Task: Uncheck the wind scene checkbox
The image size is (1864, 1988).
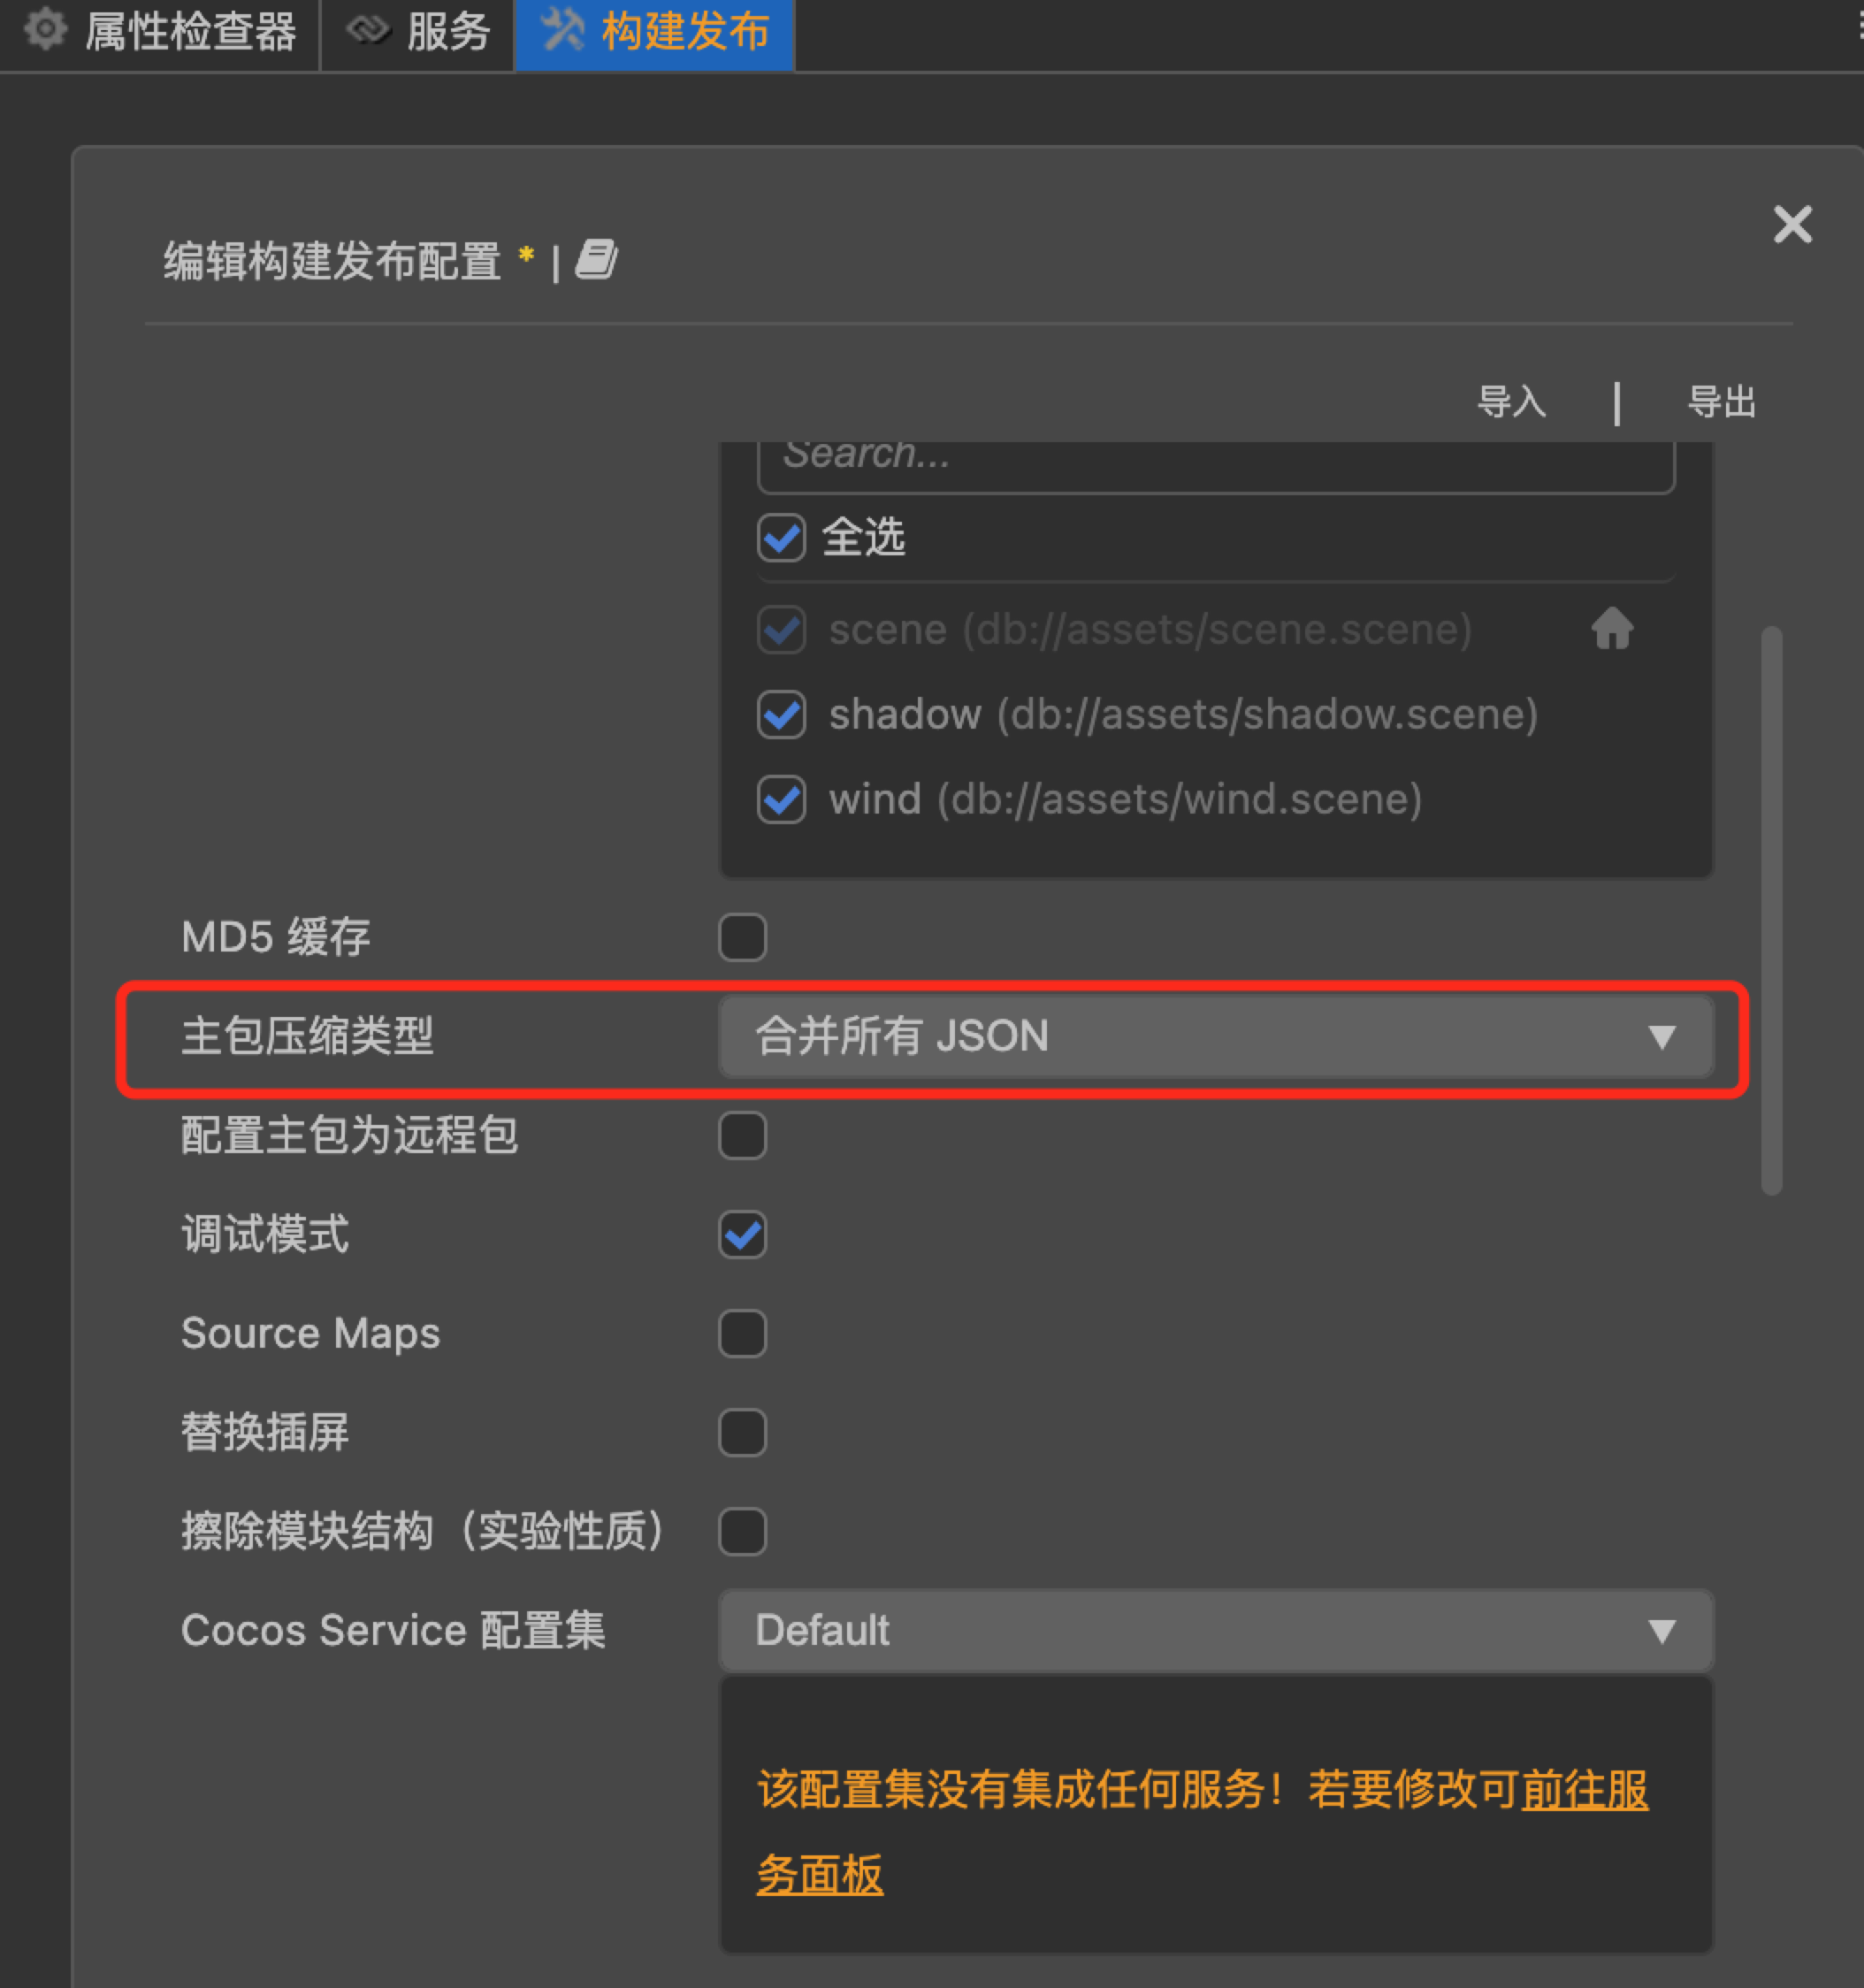Action: [x=781, y=800]
